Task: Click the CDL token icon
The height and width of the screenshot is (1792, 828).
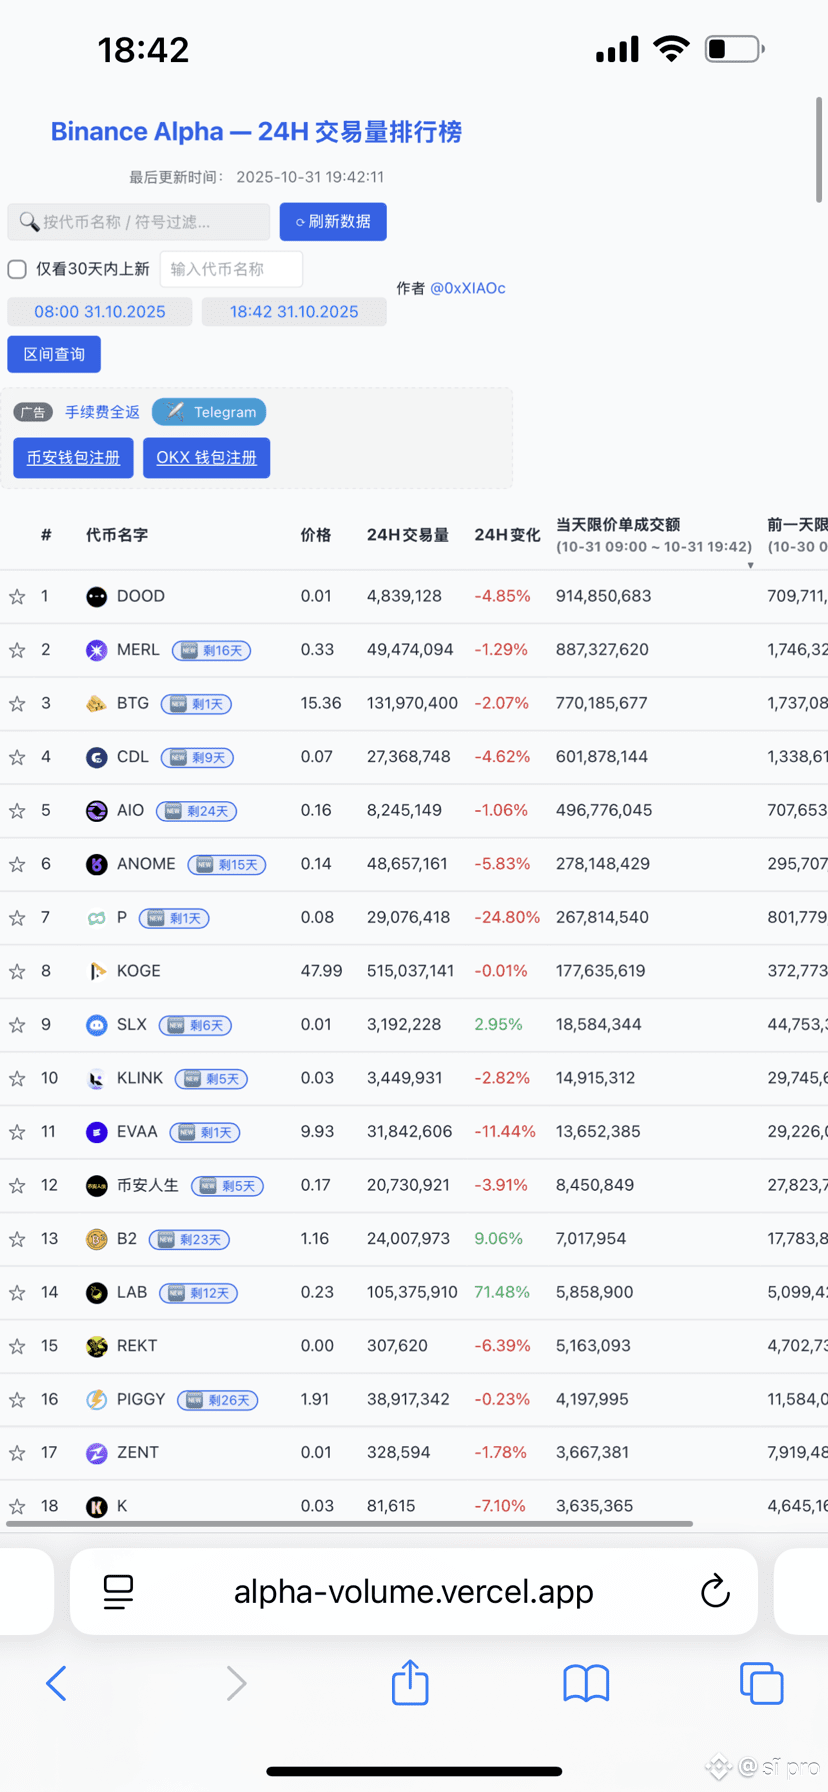Action: pyautogui.click(x=96, y=758)
